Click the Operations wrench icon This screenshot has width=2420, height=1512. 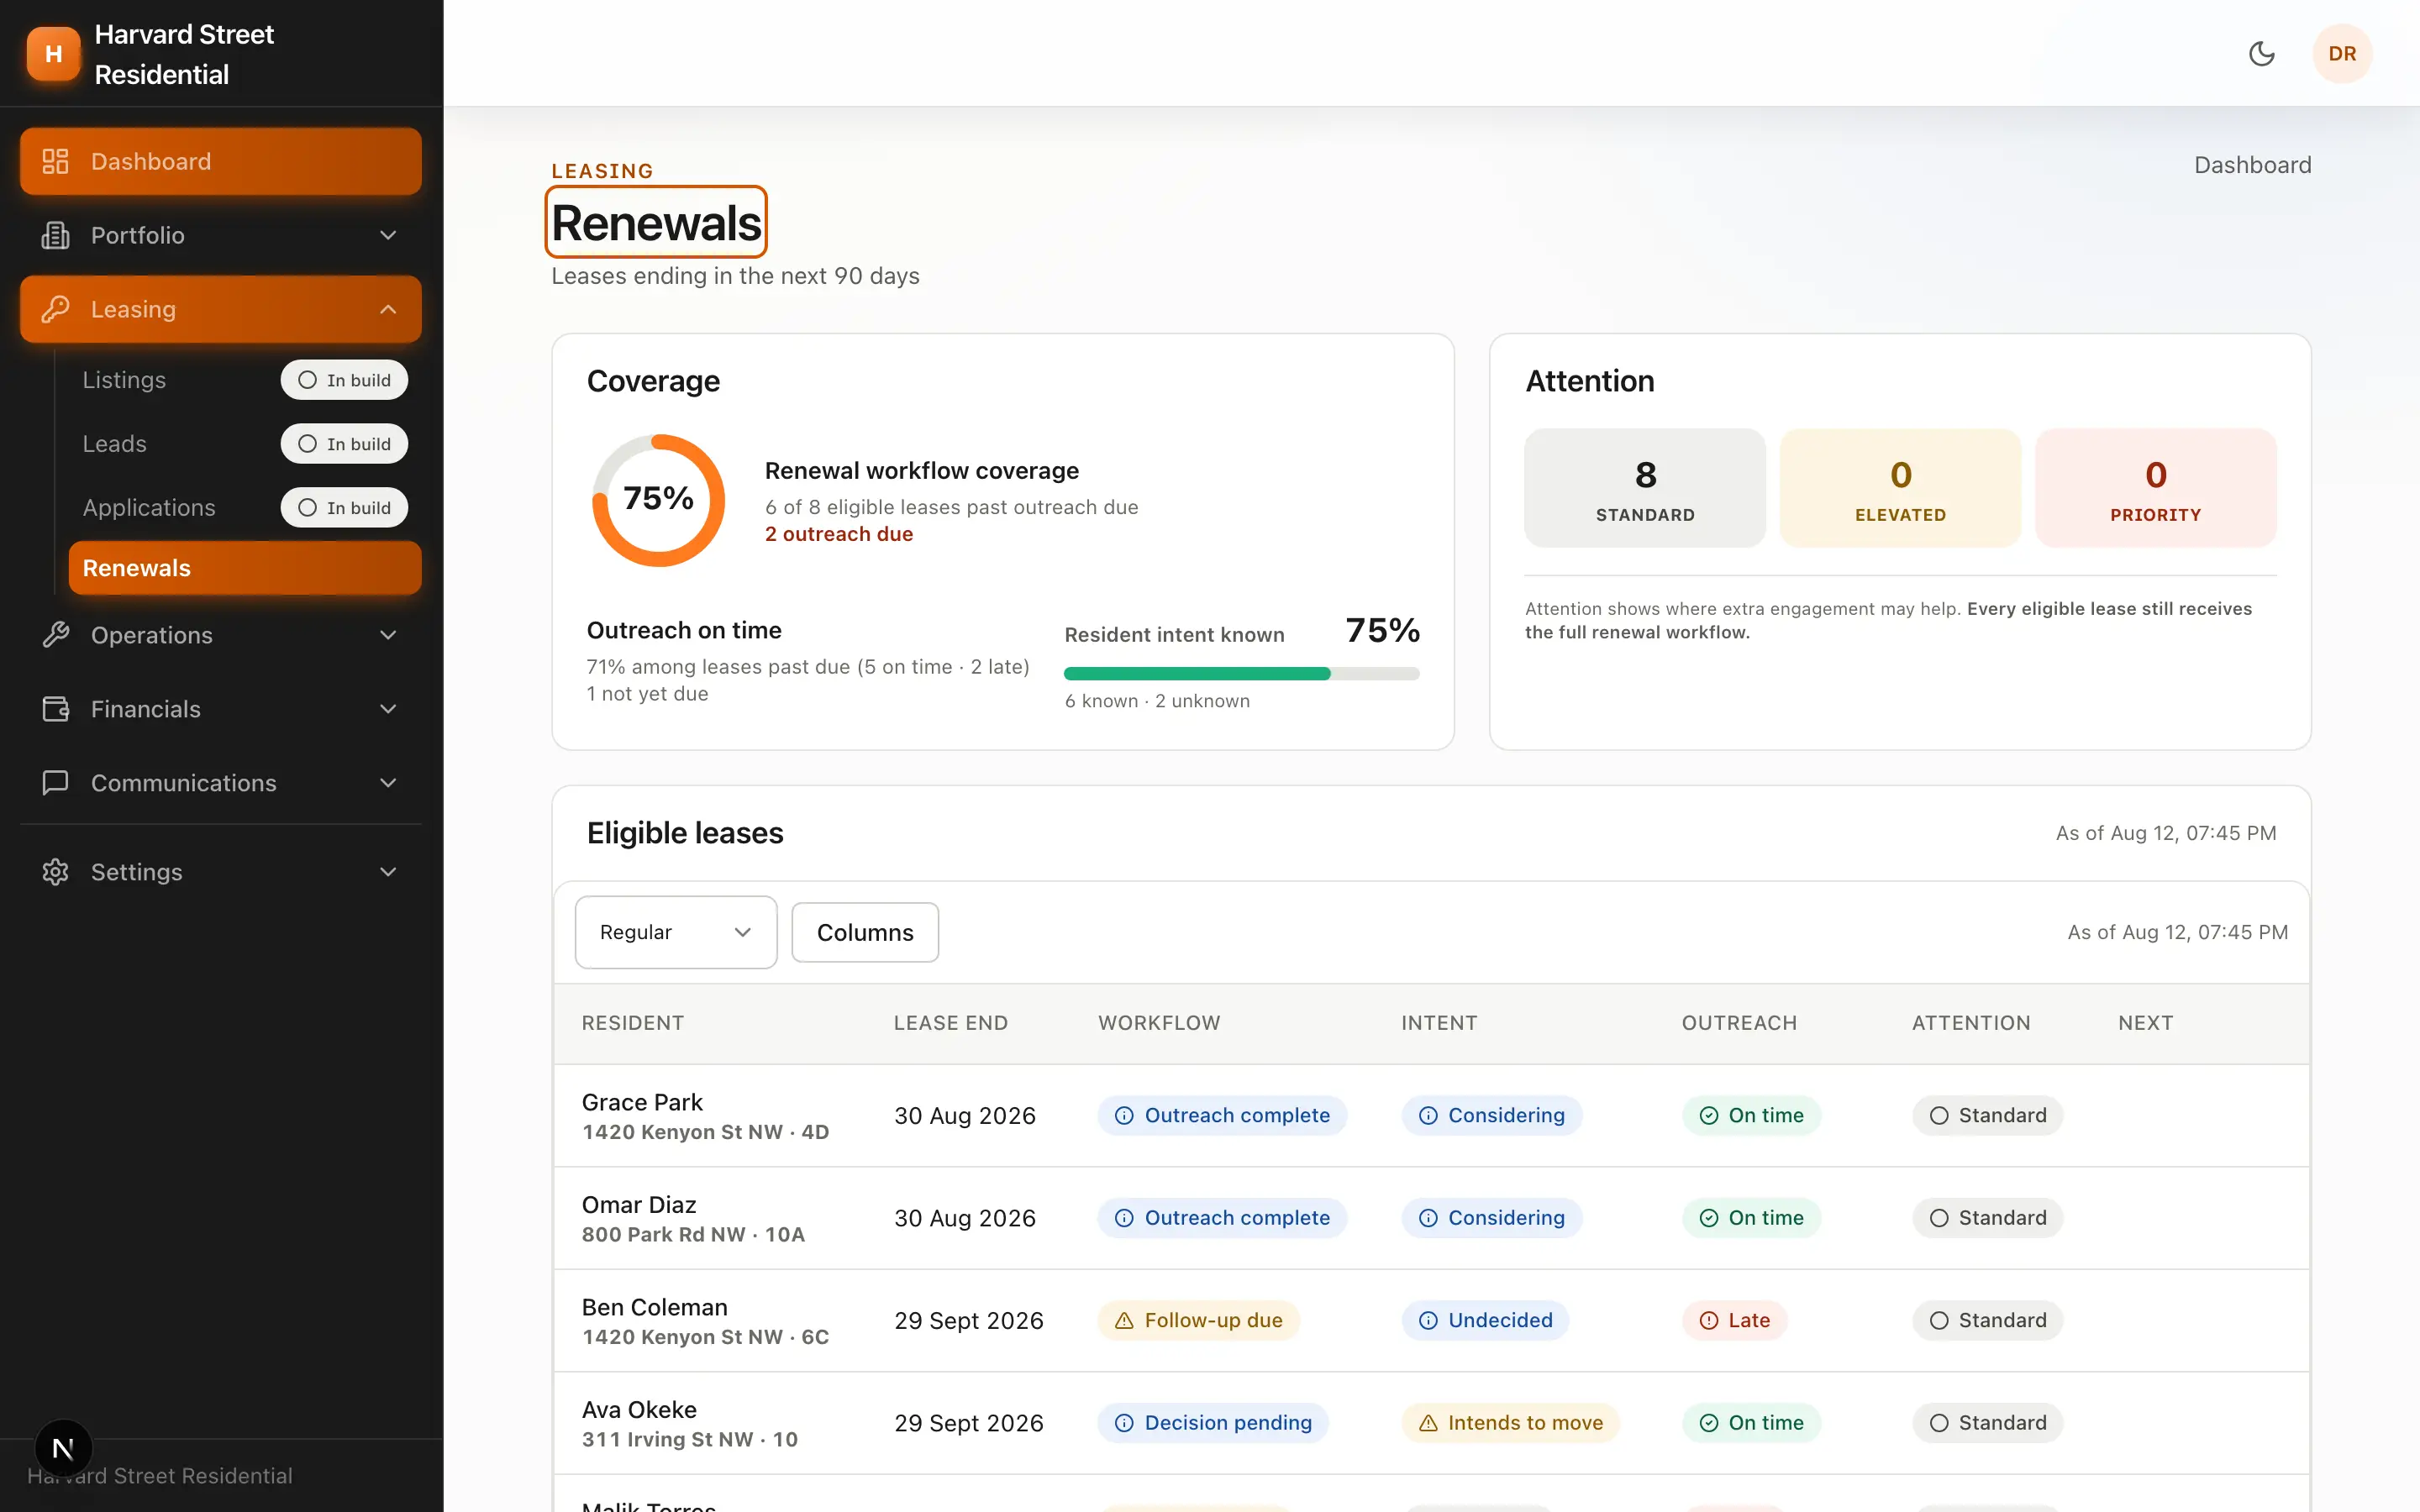(x=55, y=635)
